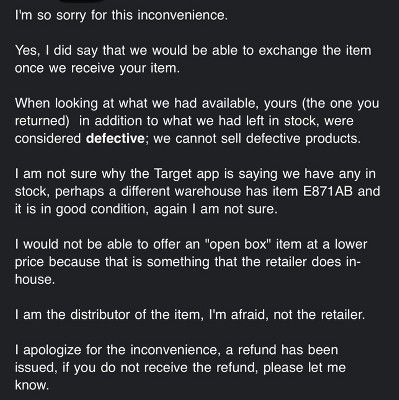Click "once we receive your item." line

coord(97,68)
